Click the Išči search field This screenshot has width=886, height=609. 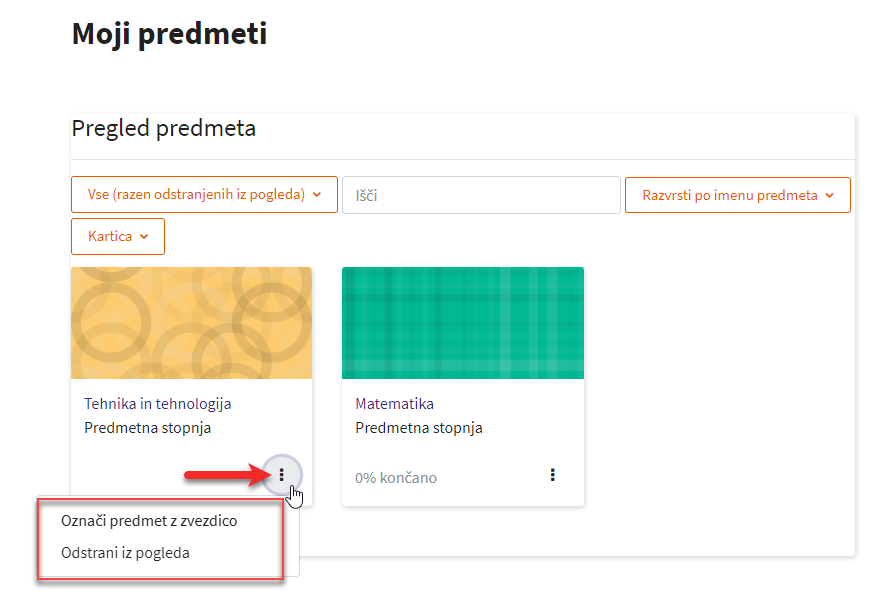pyautogui.click(x=481, y=195)
